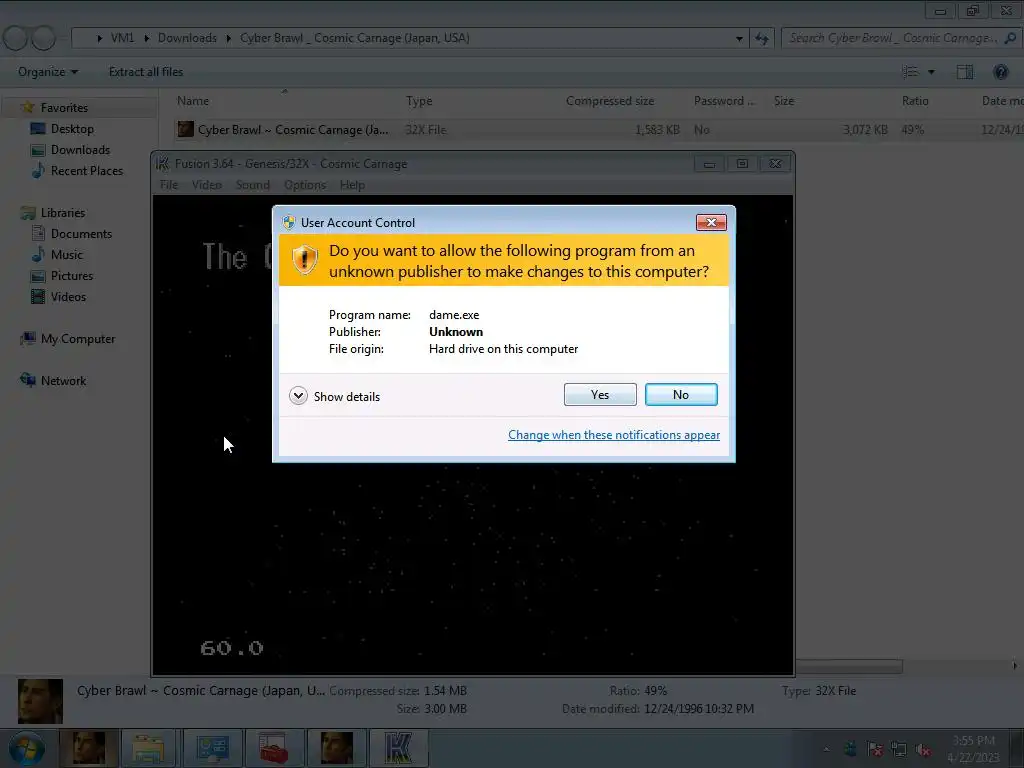Open address bar history dropdown arrow
This screenshot has width=1024, height=768.
[739, 39]
